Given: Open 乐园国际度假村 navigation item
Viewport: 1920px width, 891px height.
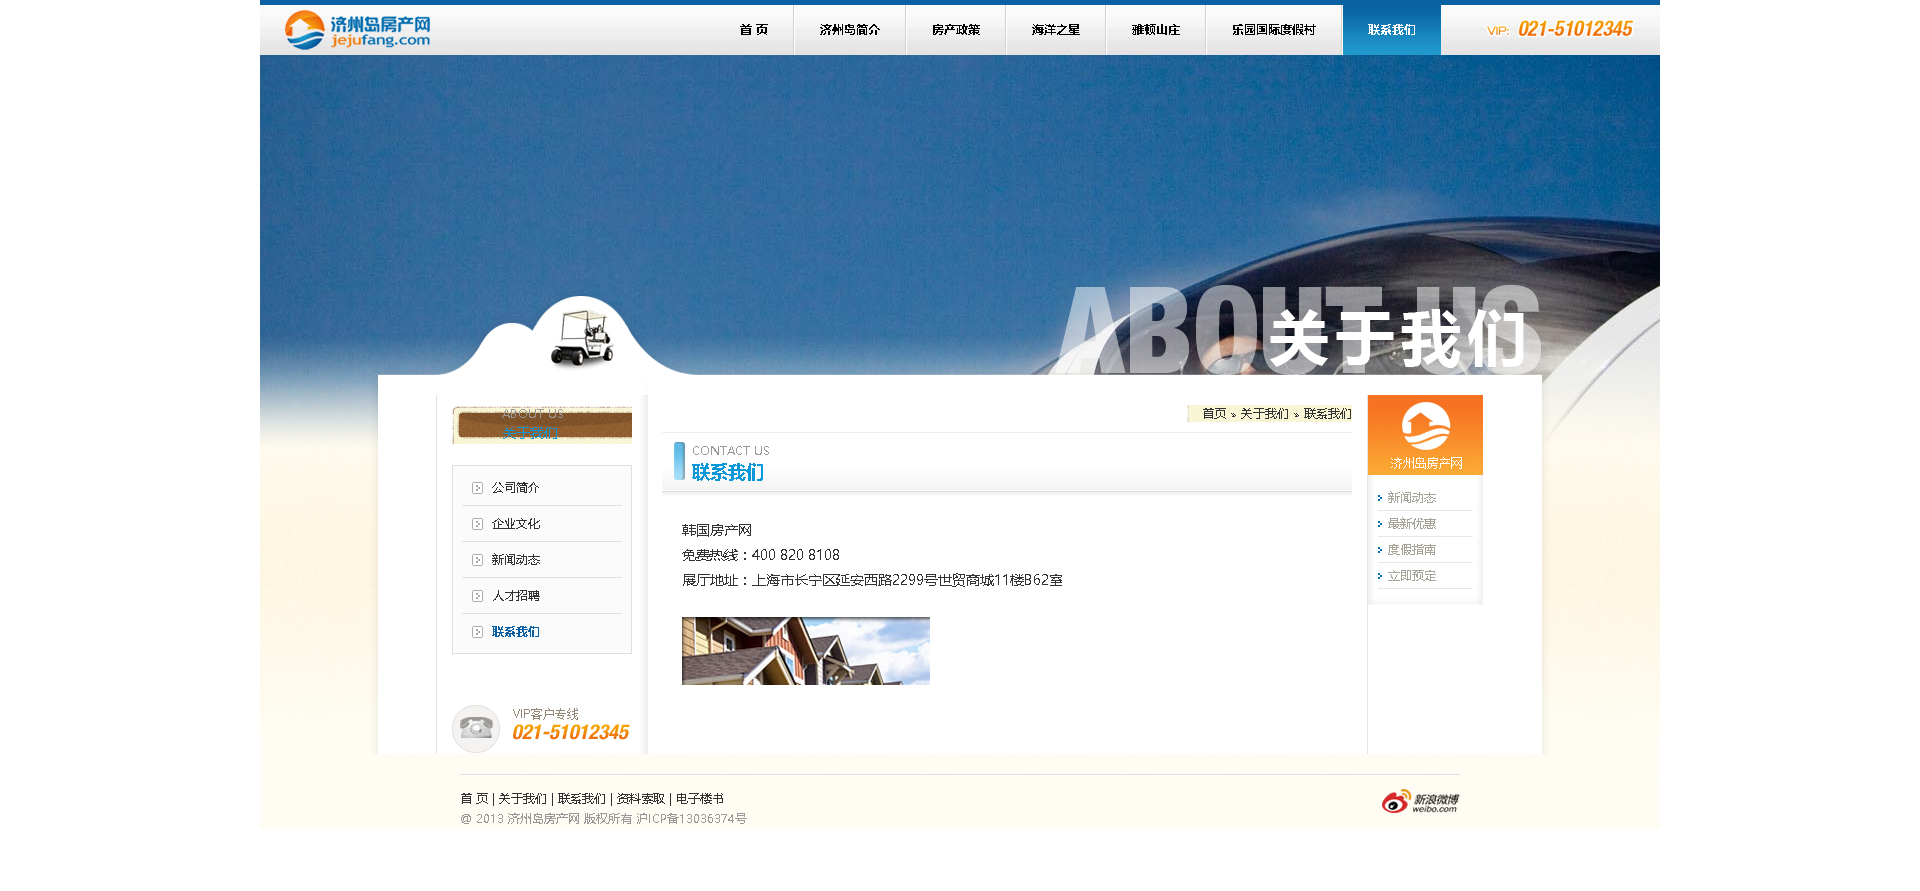Looking at the screenshot, I should (1273, 30).
